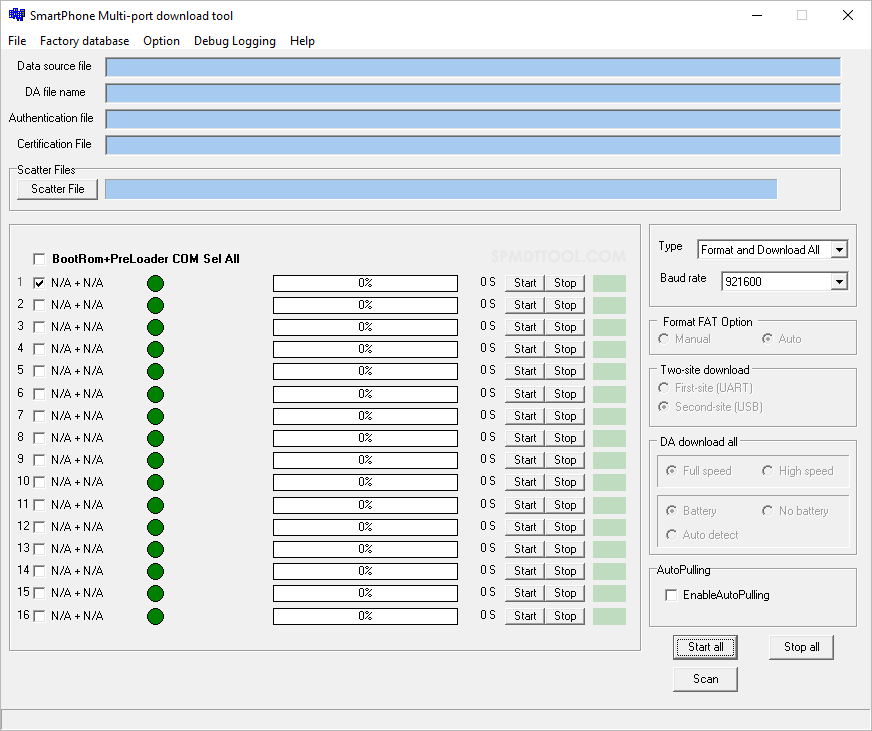Image resolution: width=872 pixels, height=731 pixels.
Task: Click the green status circle for row 16
Action: point(155,616)
